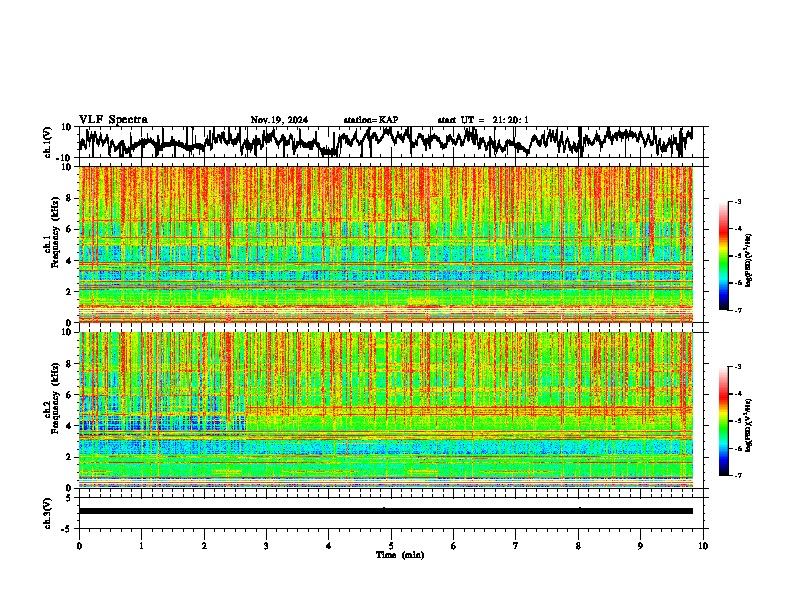
Task: Click the ch.1 color scale bar
Action: [723, 256]
